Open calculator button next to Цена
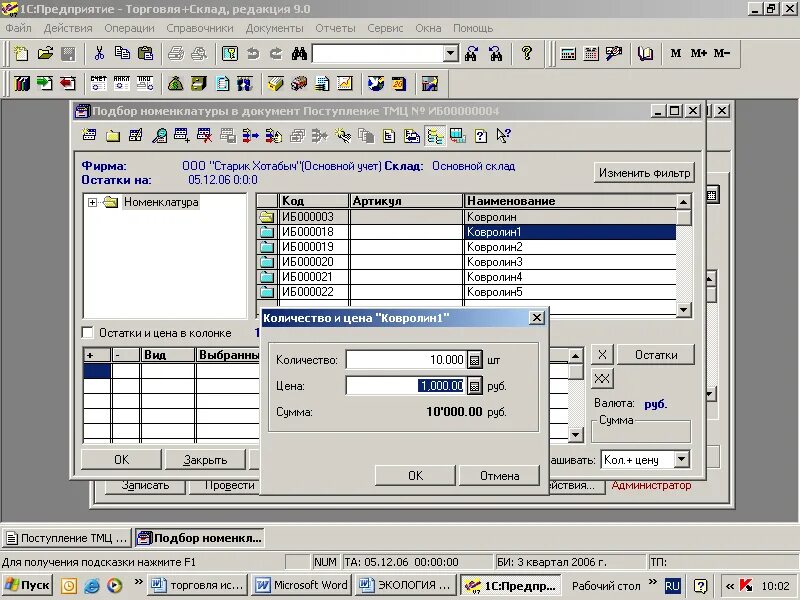The height and width of the screenshot is (600, 800). [x=474, y=386]
